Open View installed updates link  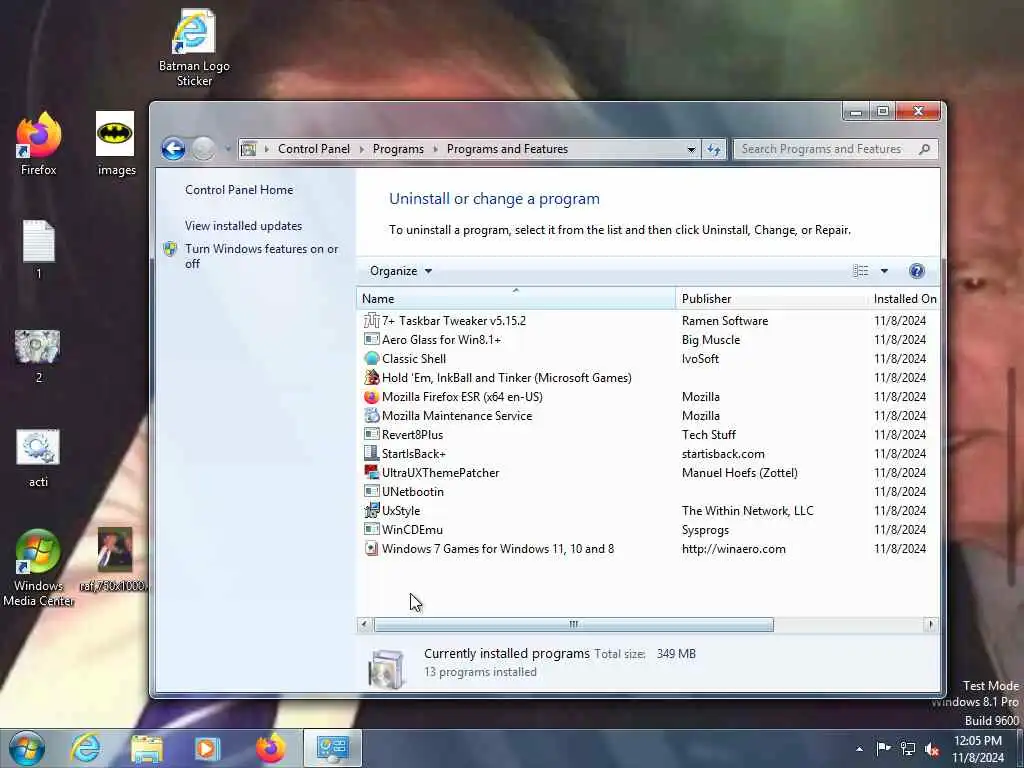pos(243,226)
